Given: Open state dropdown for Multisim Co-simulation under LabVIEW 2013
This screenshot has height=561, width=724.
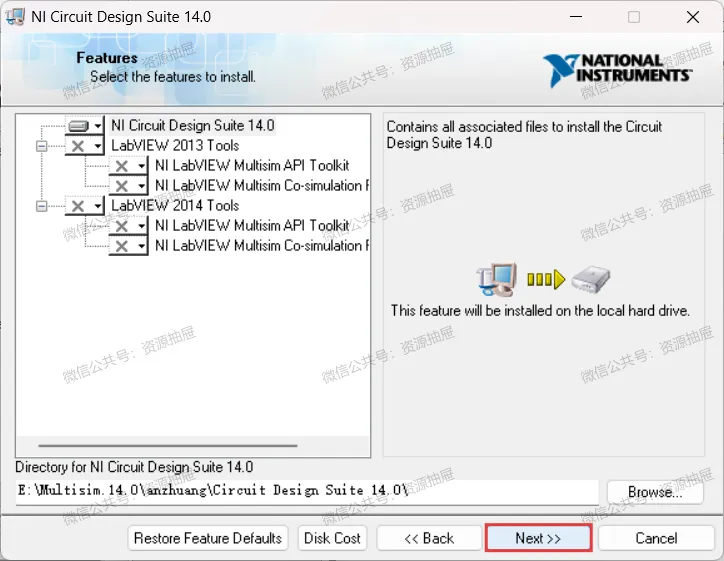Looking at the screenshot, I should [129, 186].
